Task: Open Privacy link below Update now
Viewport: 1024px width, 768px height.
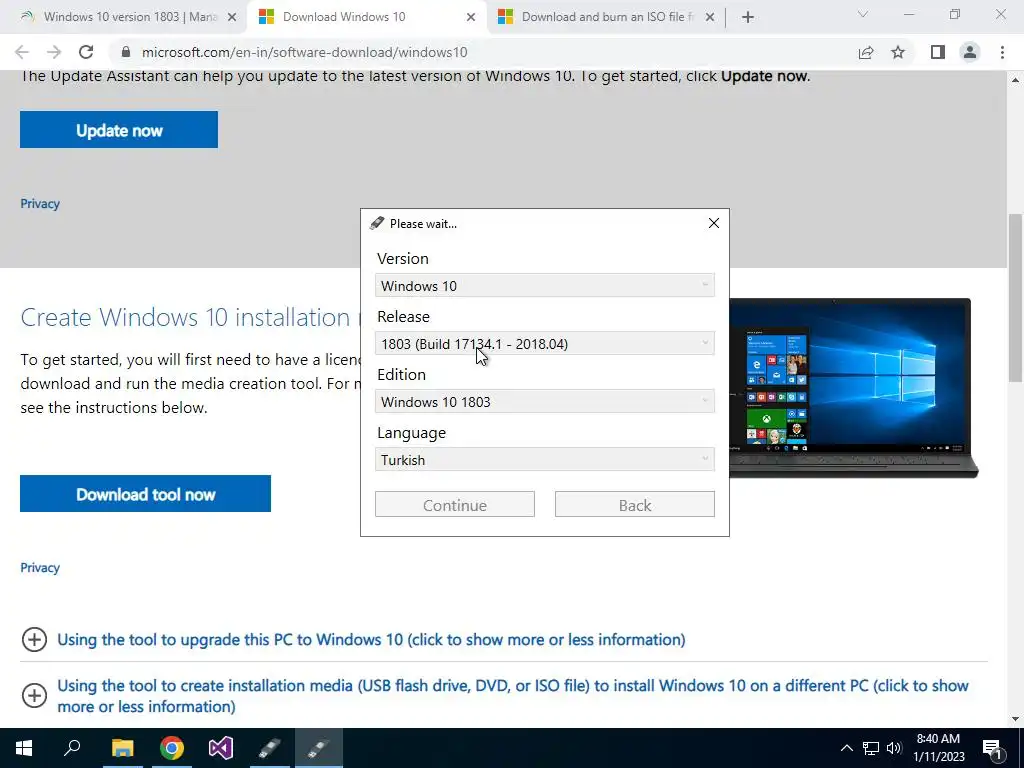Action: (40, 204)
